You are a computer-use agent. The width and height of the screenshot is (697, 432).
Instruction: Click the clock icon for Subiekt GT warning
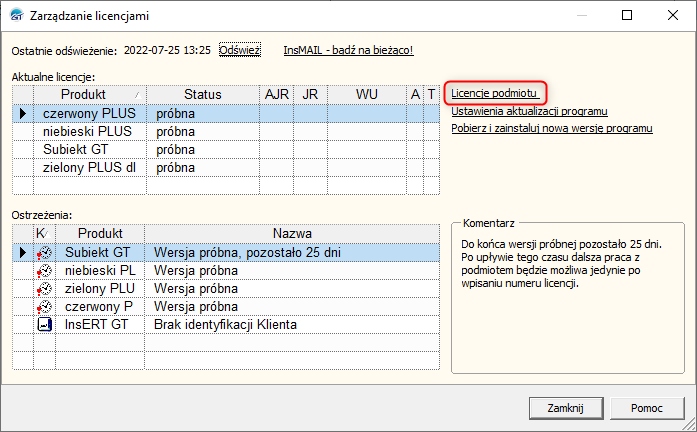tap(44, 253)
